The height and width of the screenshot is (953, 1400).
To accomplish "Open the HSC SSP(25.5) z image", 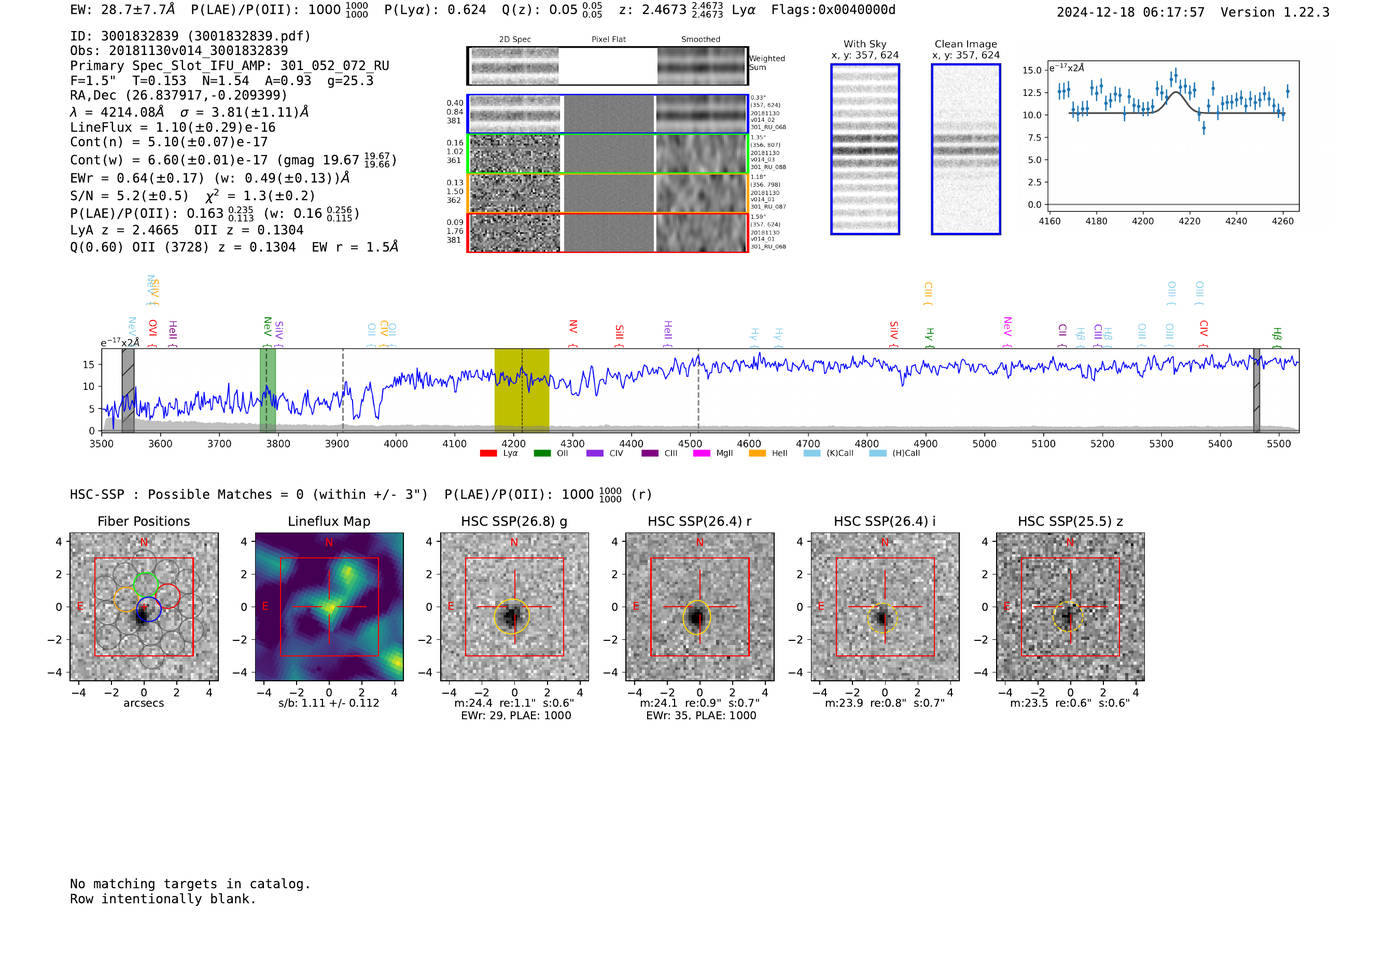I will [x=1070, y=607].
